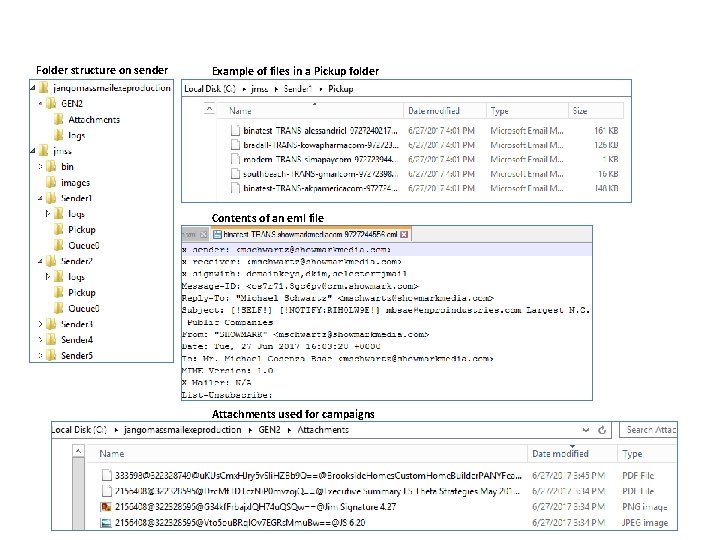Expand the bin folder node
The height and width of the screenshot is (540, 720).
(x=40, y=167)
